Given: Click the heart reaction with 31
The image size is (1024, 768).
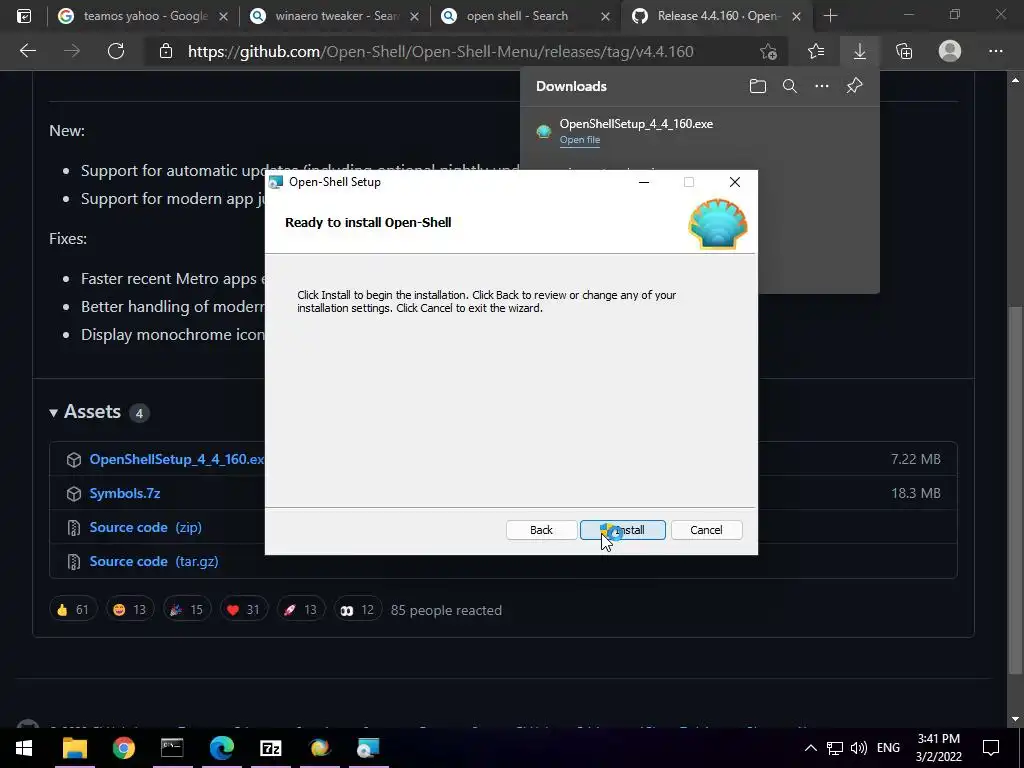Looking at the screenshot, I should (244, 609).
